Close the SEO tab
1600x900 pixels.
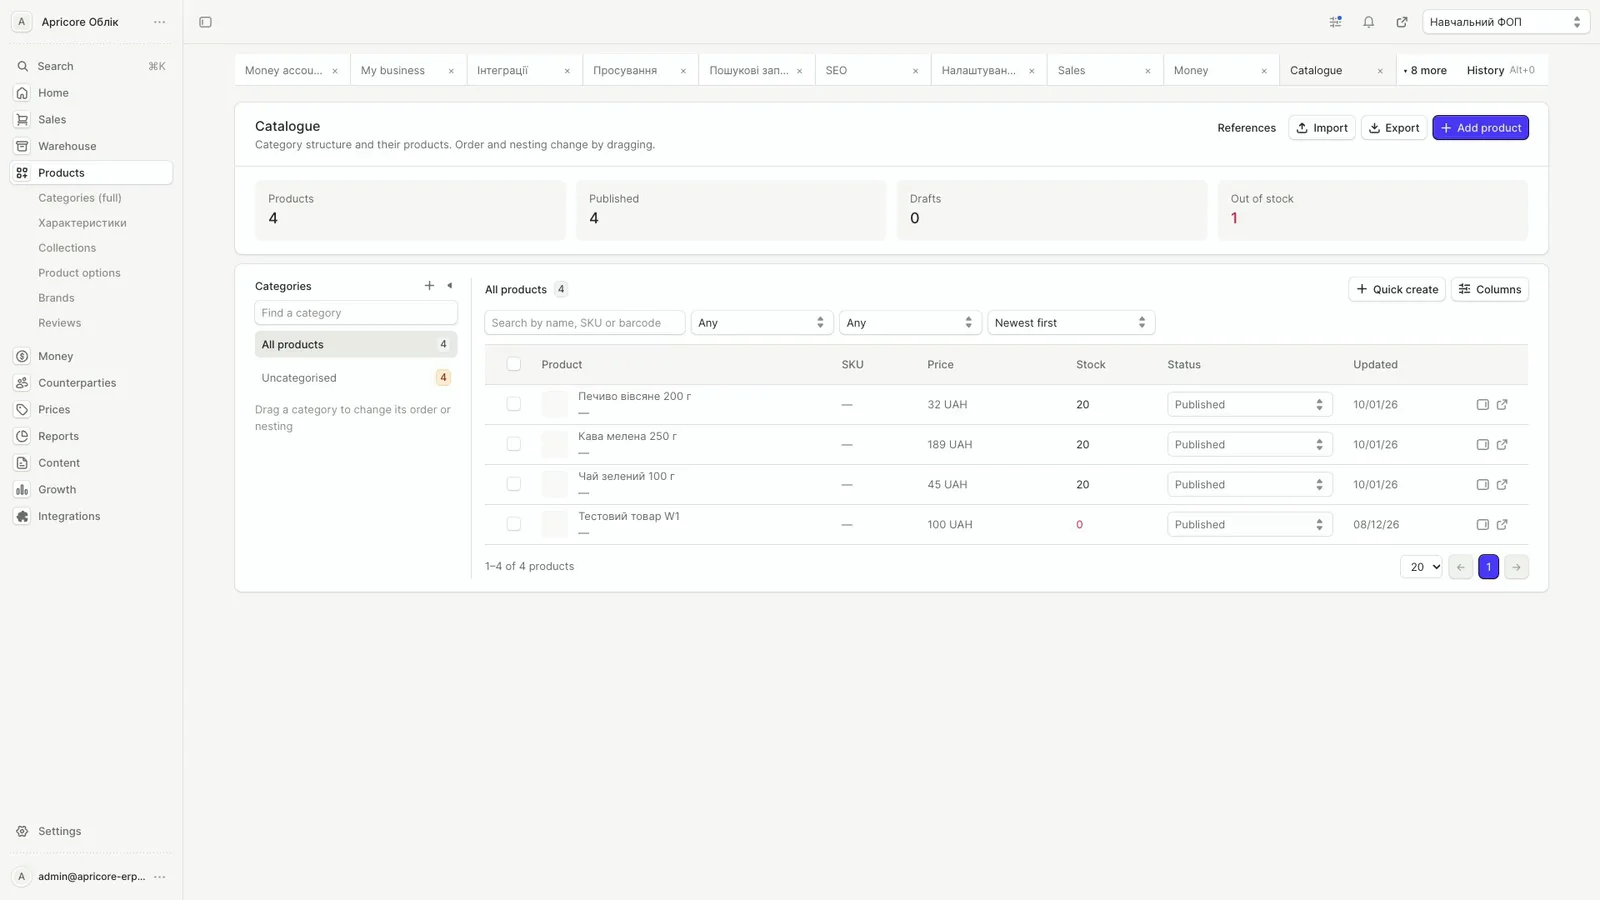pyautogui.click(x=915, y=71)
